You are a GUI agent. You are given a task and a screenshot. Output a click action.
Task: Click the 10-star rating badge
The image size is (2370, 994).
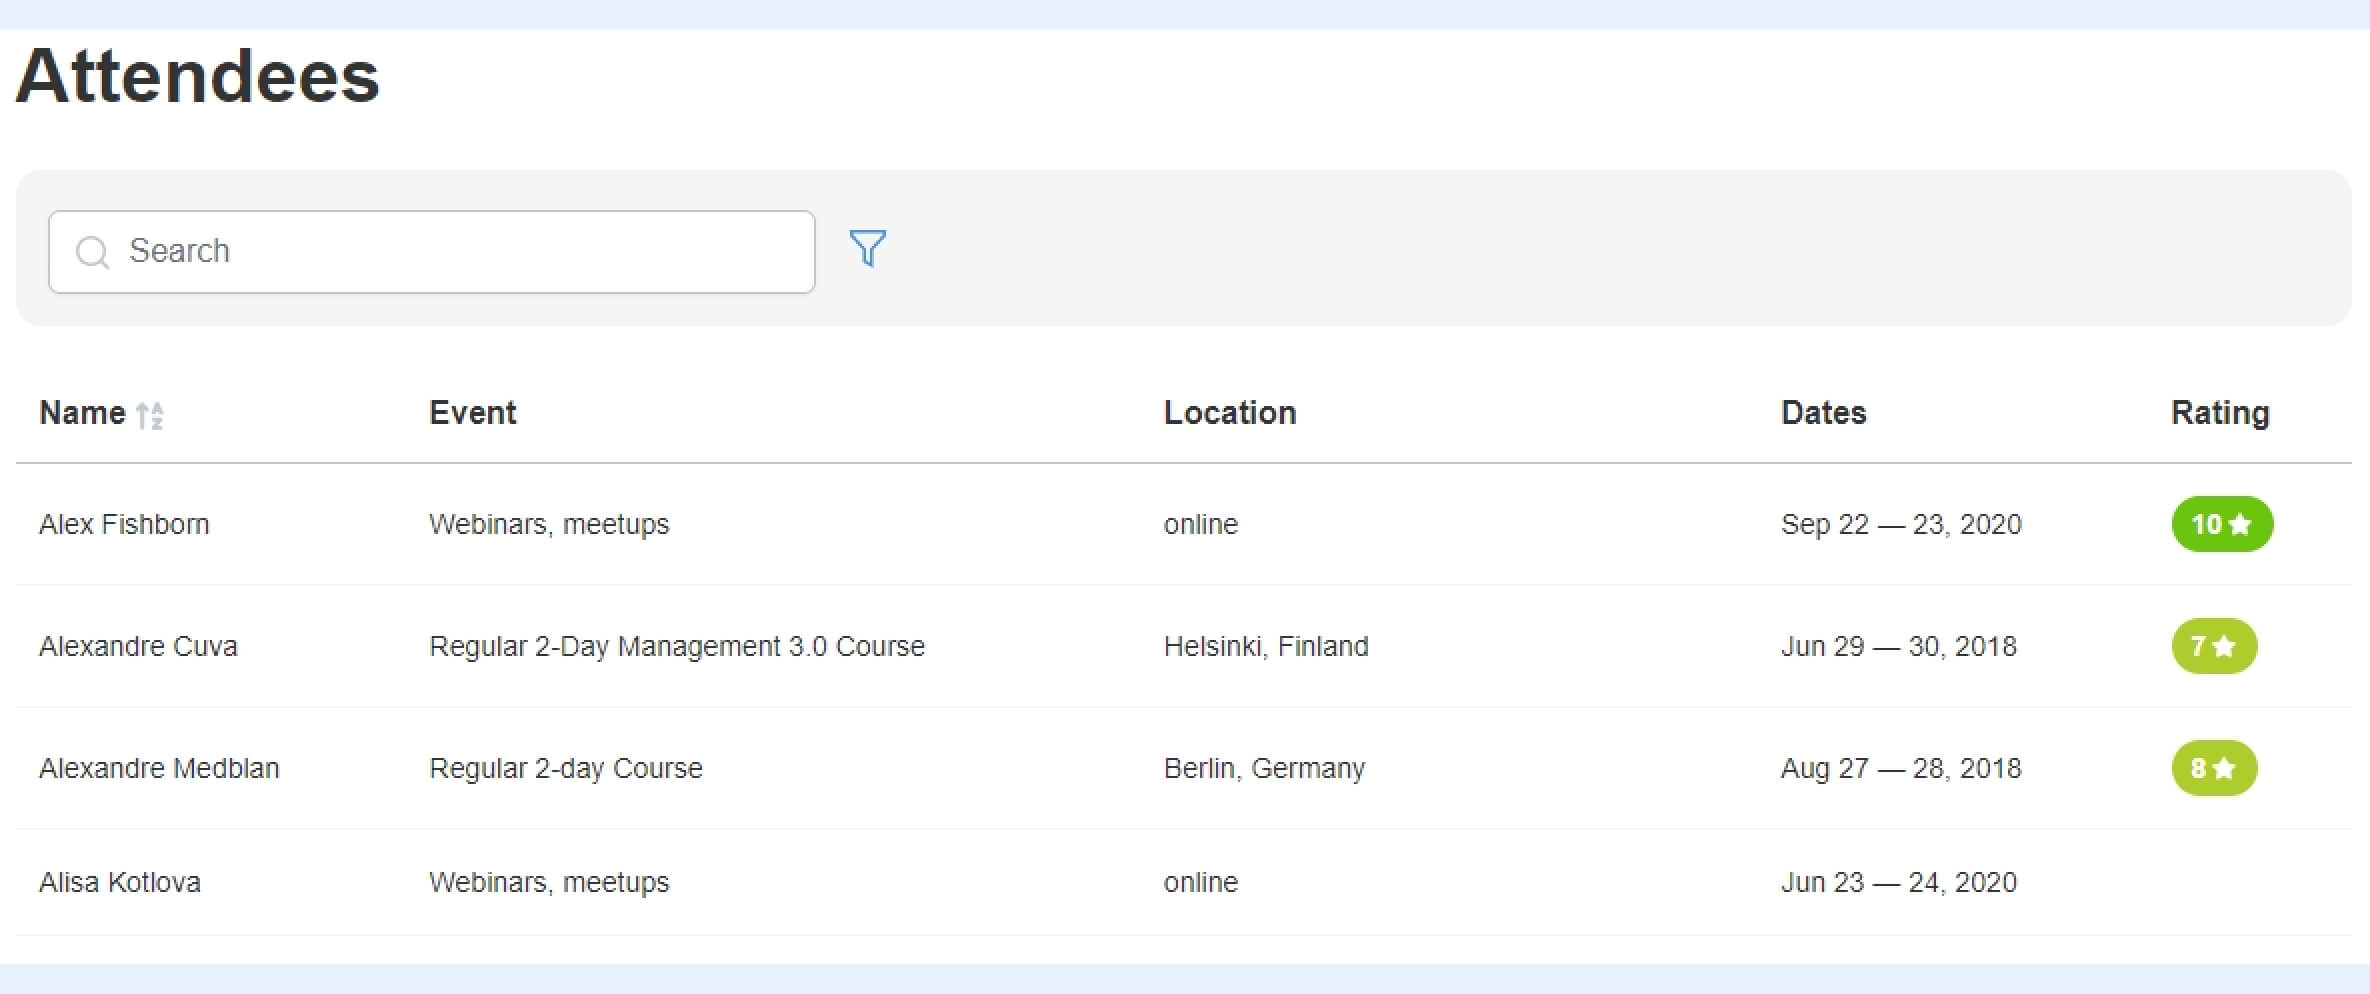(x=2222, y=524)
